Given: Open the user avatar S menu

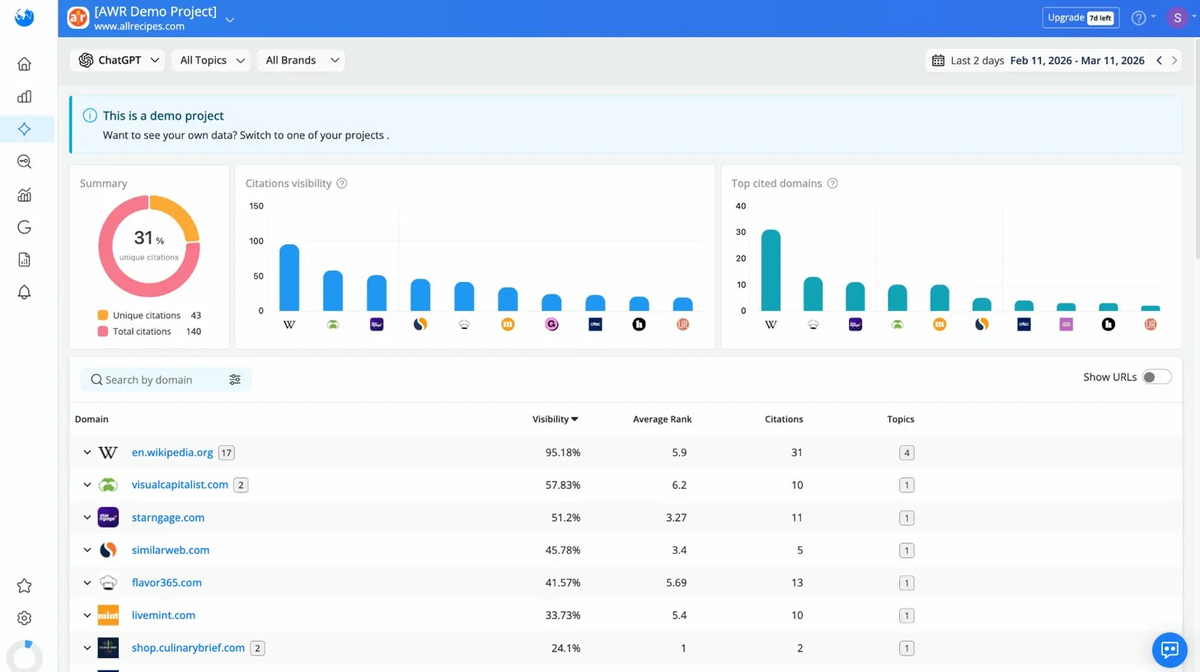Looking at the screenshot, I should click(1177, 18).
